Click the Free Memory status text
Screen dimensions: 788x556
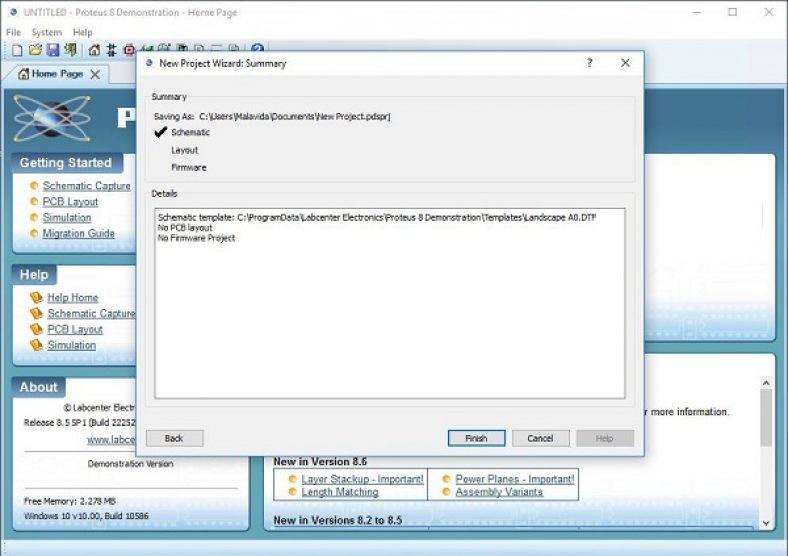pyautogui.click(x=70, y=501)
